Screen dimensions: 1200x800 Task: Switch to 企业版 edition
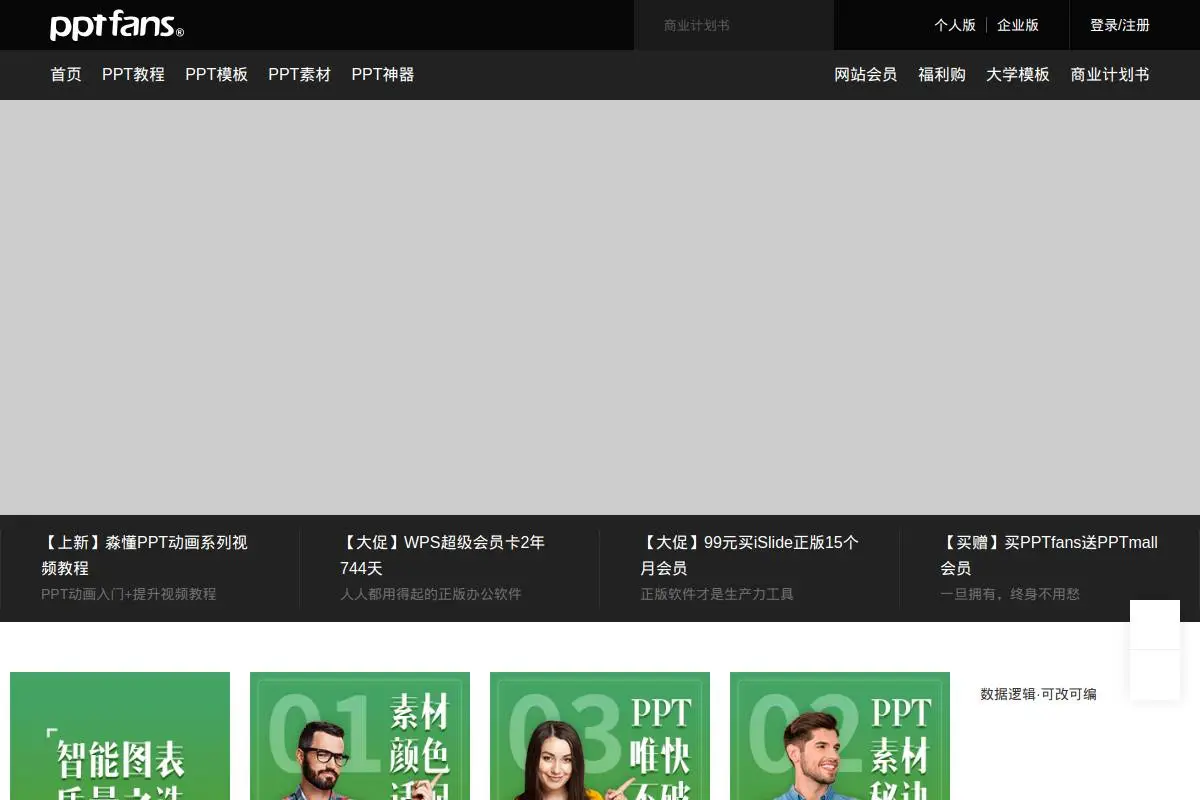1018,25
